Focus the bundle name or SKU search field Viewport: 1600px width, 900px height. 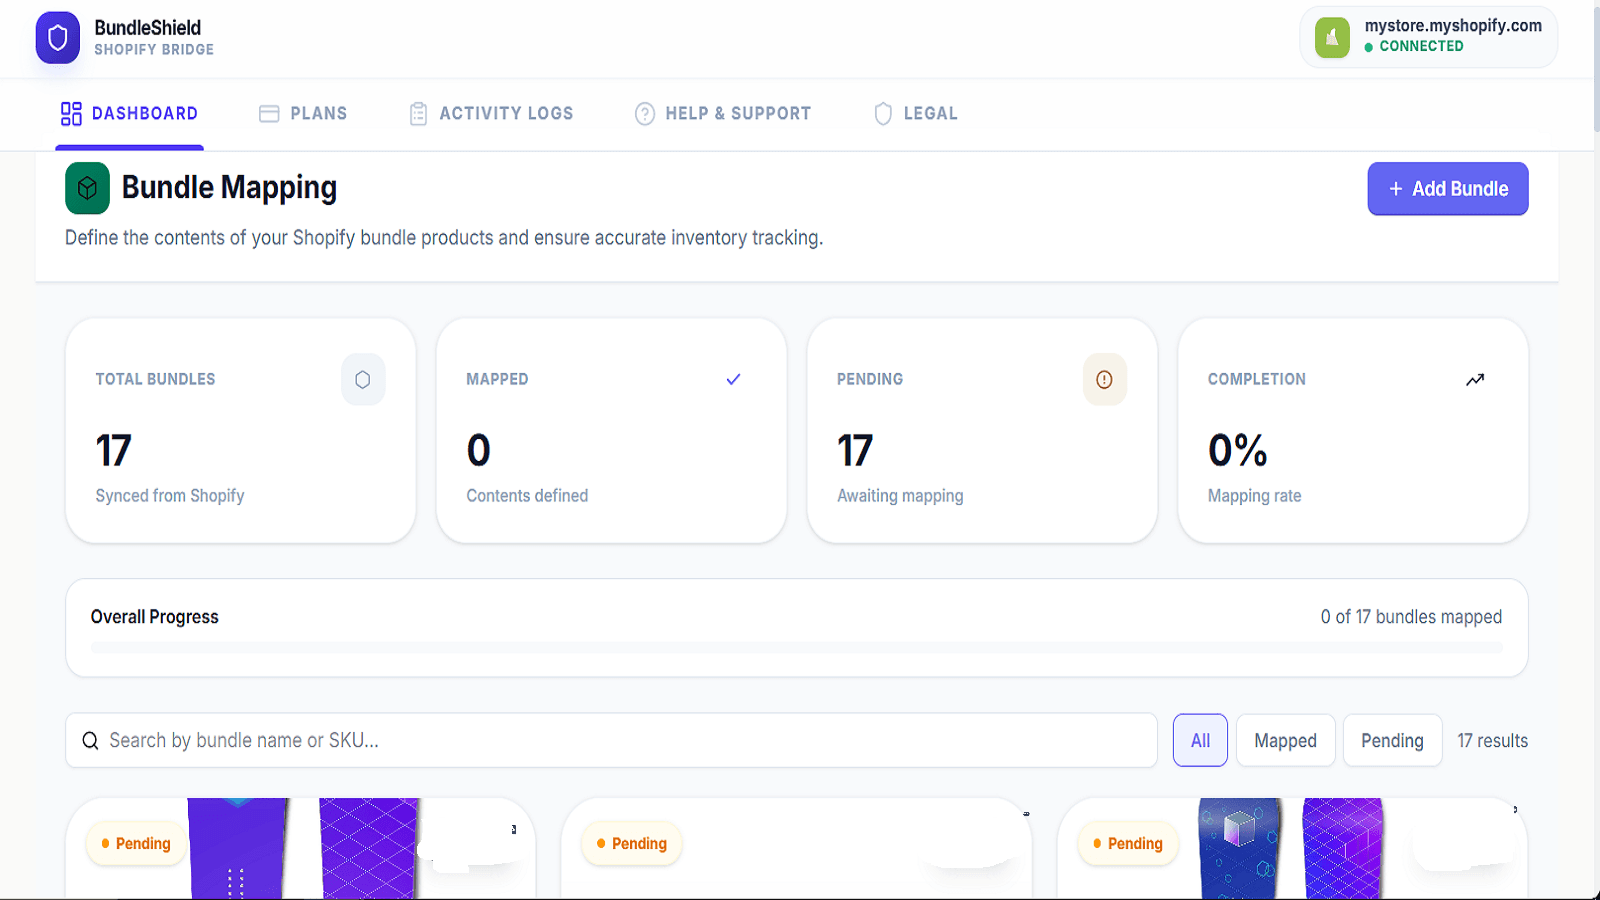click(x=611, y=741)
